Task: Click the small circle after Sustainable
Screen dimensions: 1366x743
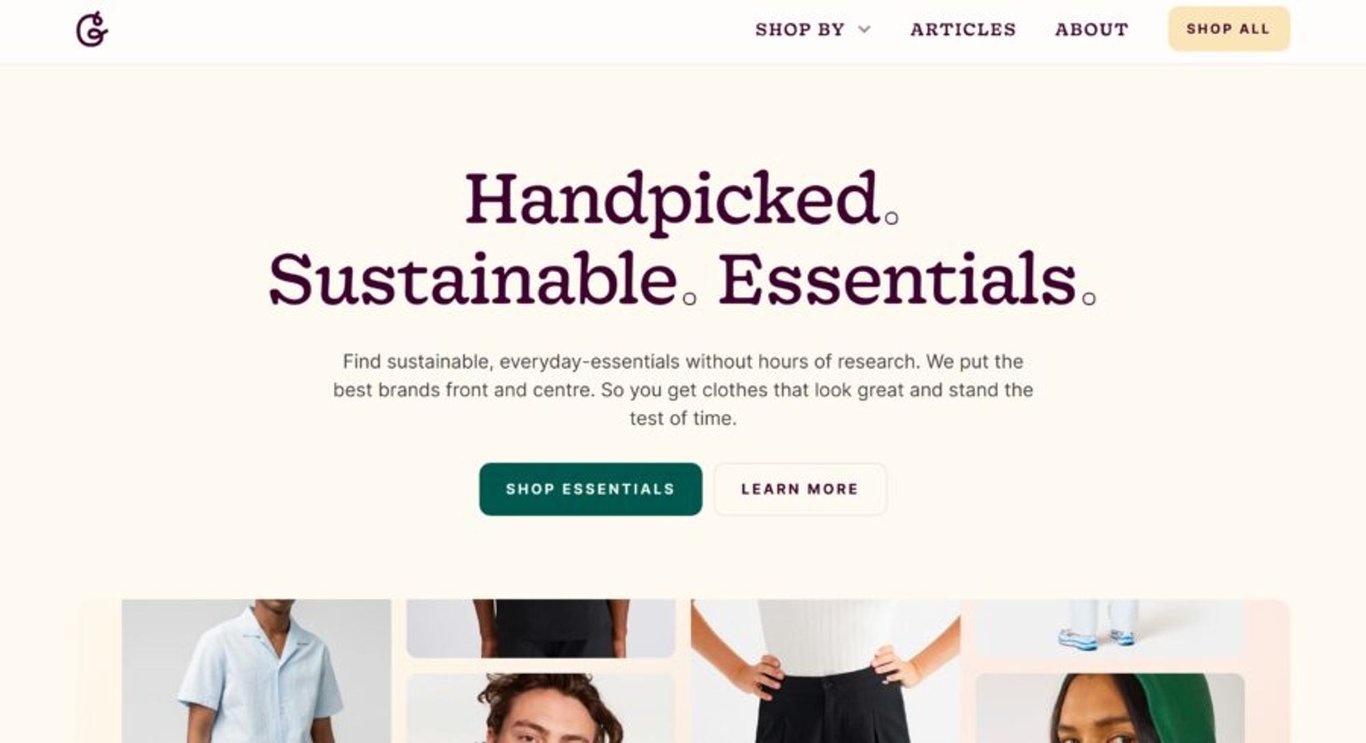Action: (x=689, y=297)
